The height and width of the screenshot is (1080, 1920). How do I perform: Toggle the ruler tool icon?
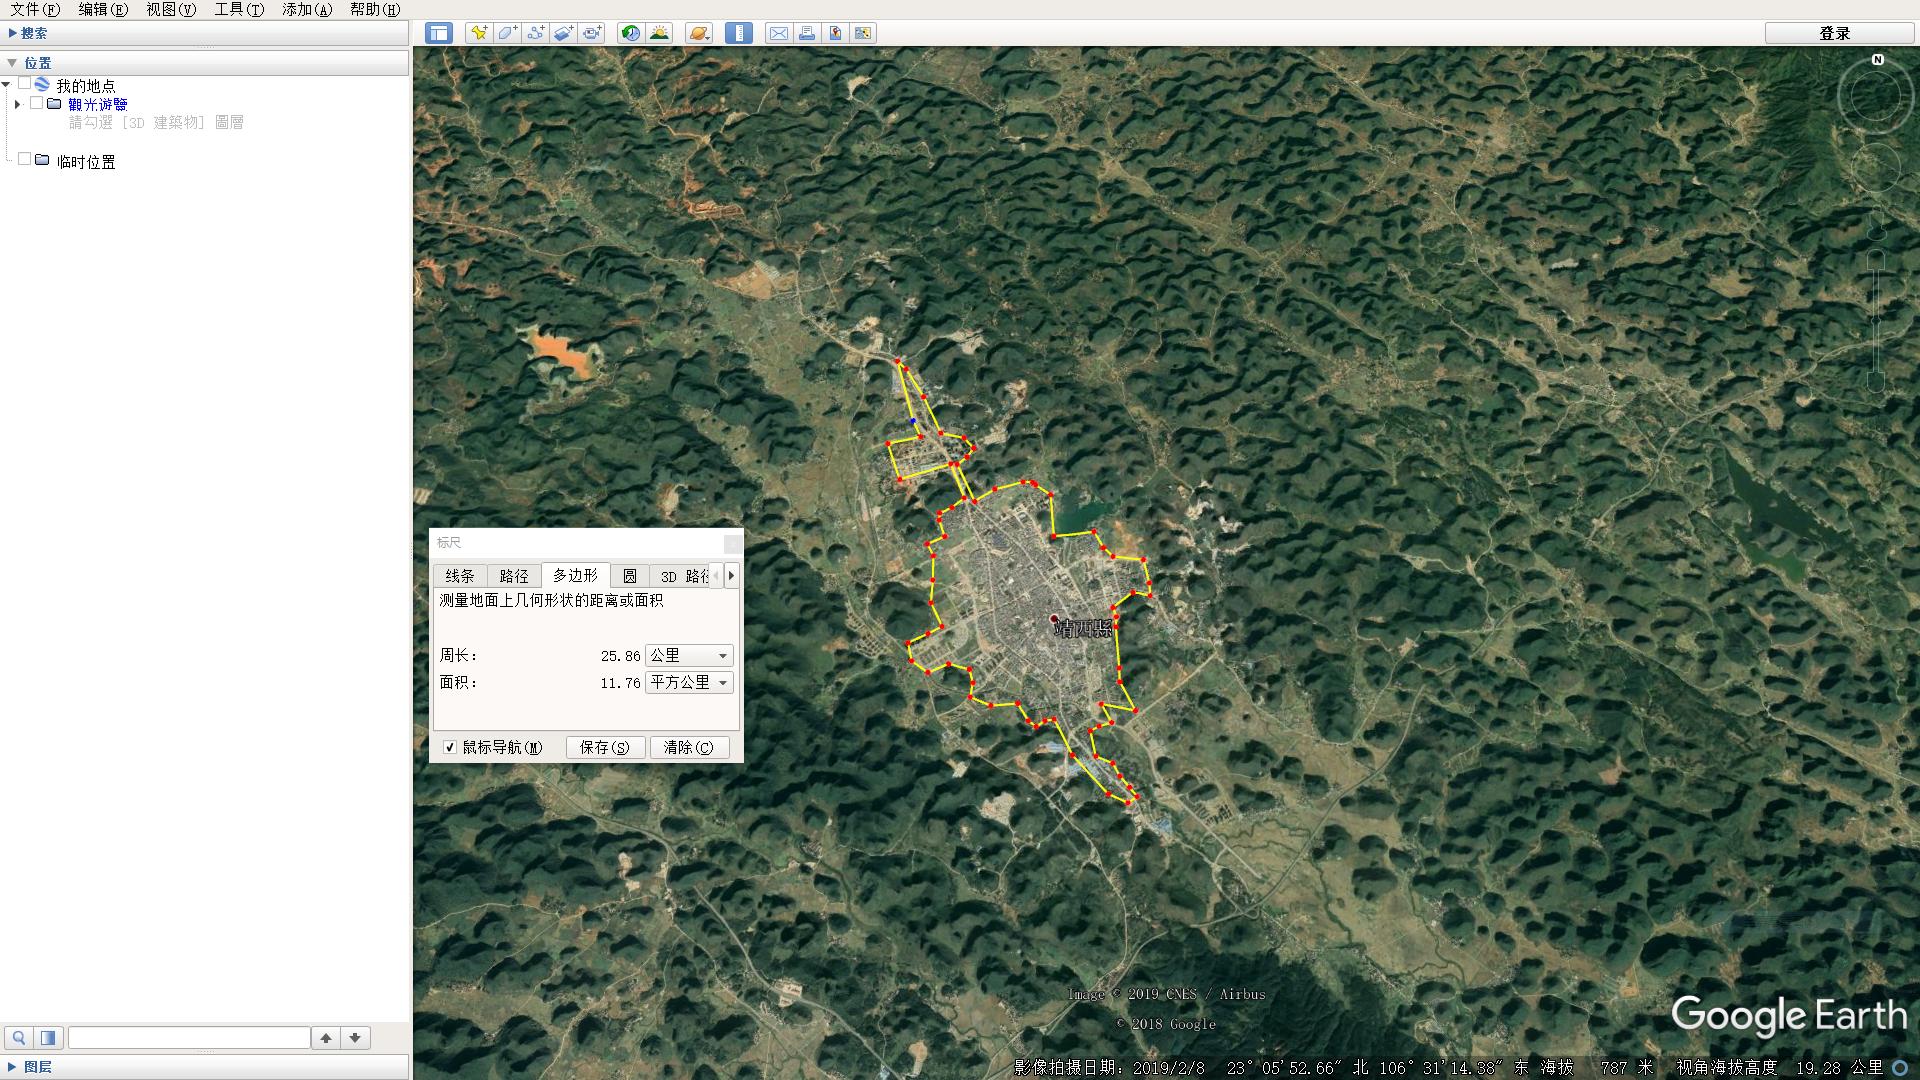pos(739,33)
